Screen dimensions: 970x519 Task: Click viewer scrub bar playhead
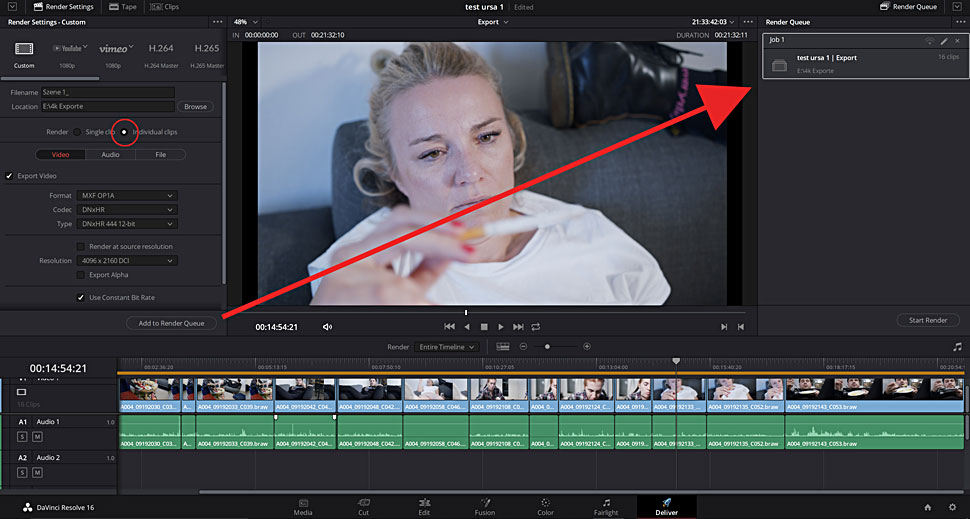point(466,313)
